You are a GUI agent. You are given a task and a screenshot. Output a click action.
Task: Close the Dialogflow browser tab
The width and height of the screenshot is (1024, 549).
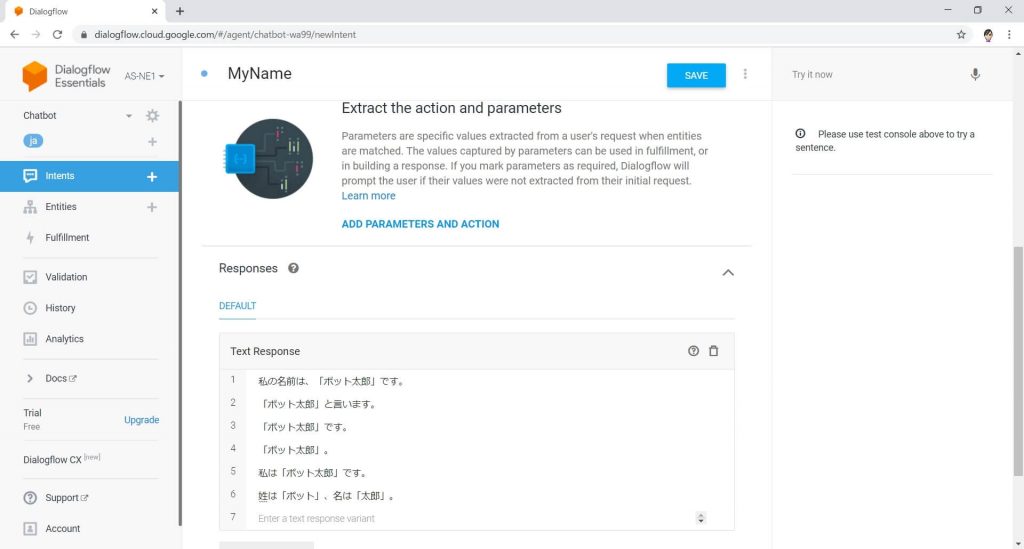click(154, 11)
